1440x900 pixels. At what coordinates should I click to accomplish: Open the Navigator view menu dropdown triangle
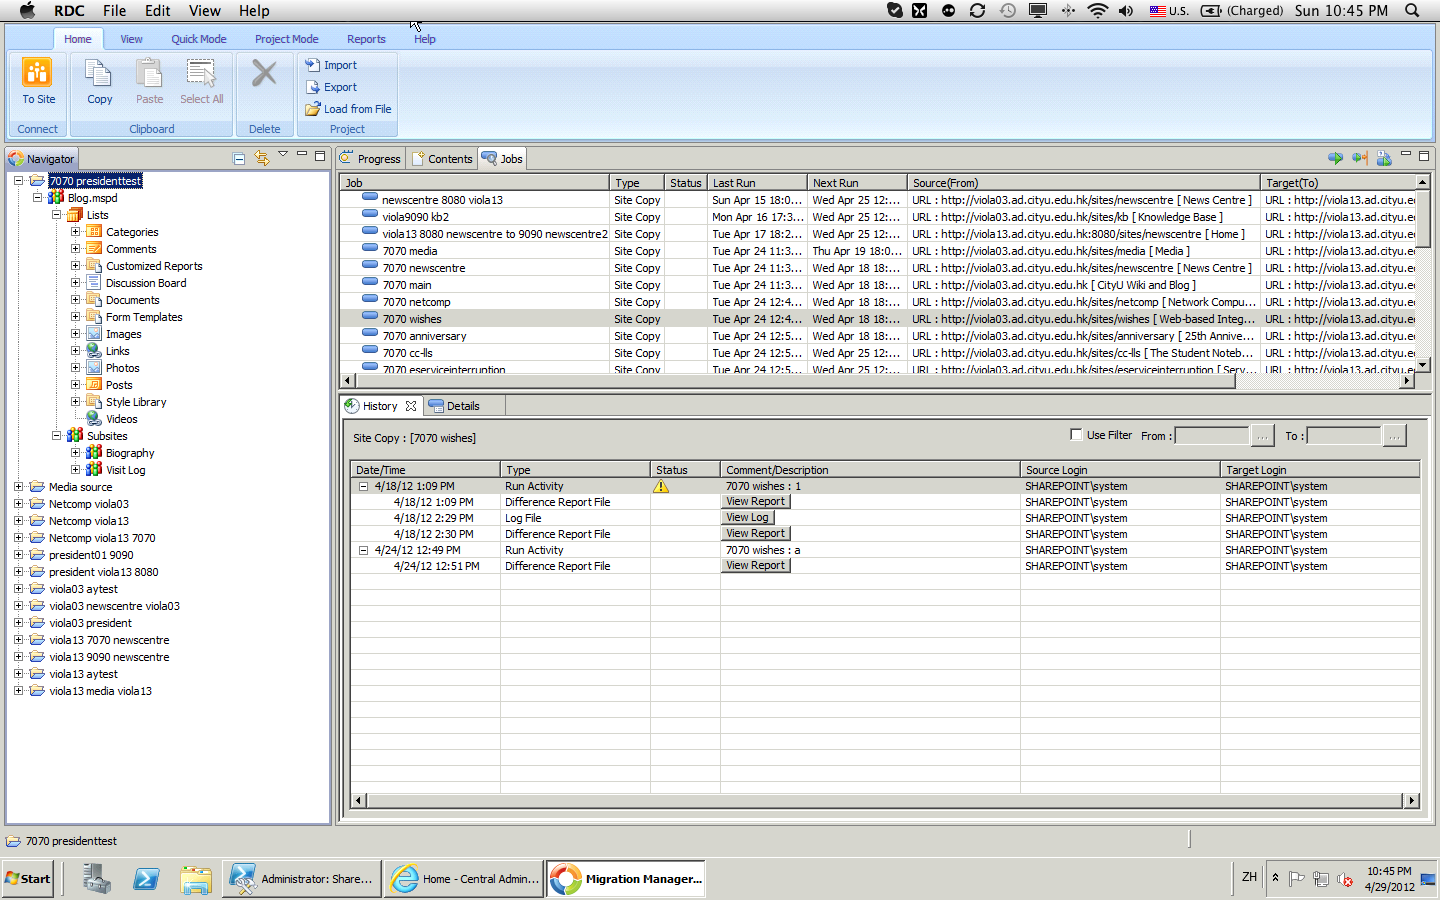pyautogui.click(x=283, y=154)
